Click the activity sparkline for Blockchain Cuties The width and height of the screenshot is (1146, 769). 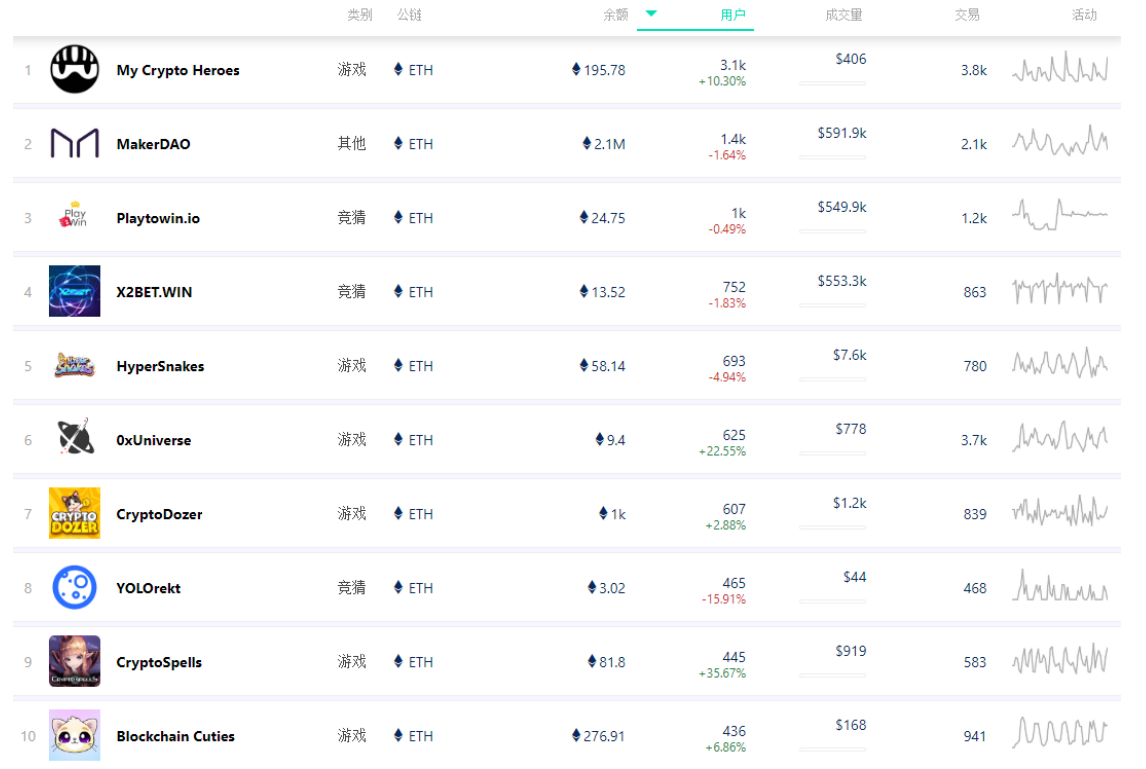pyautogui.click(x=1060, y=733)
